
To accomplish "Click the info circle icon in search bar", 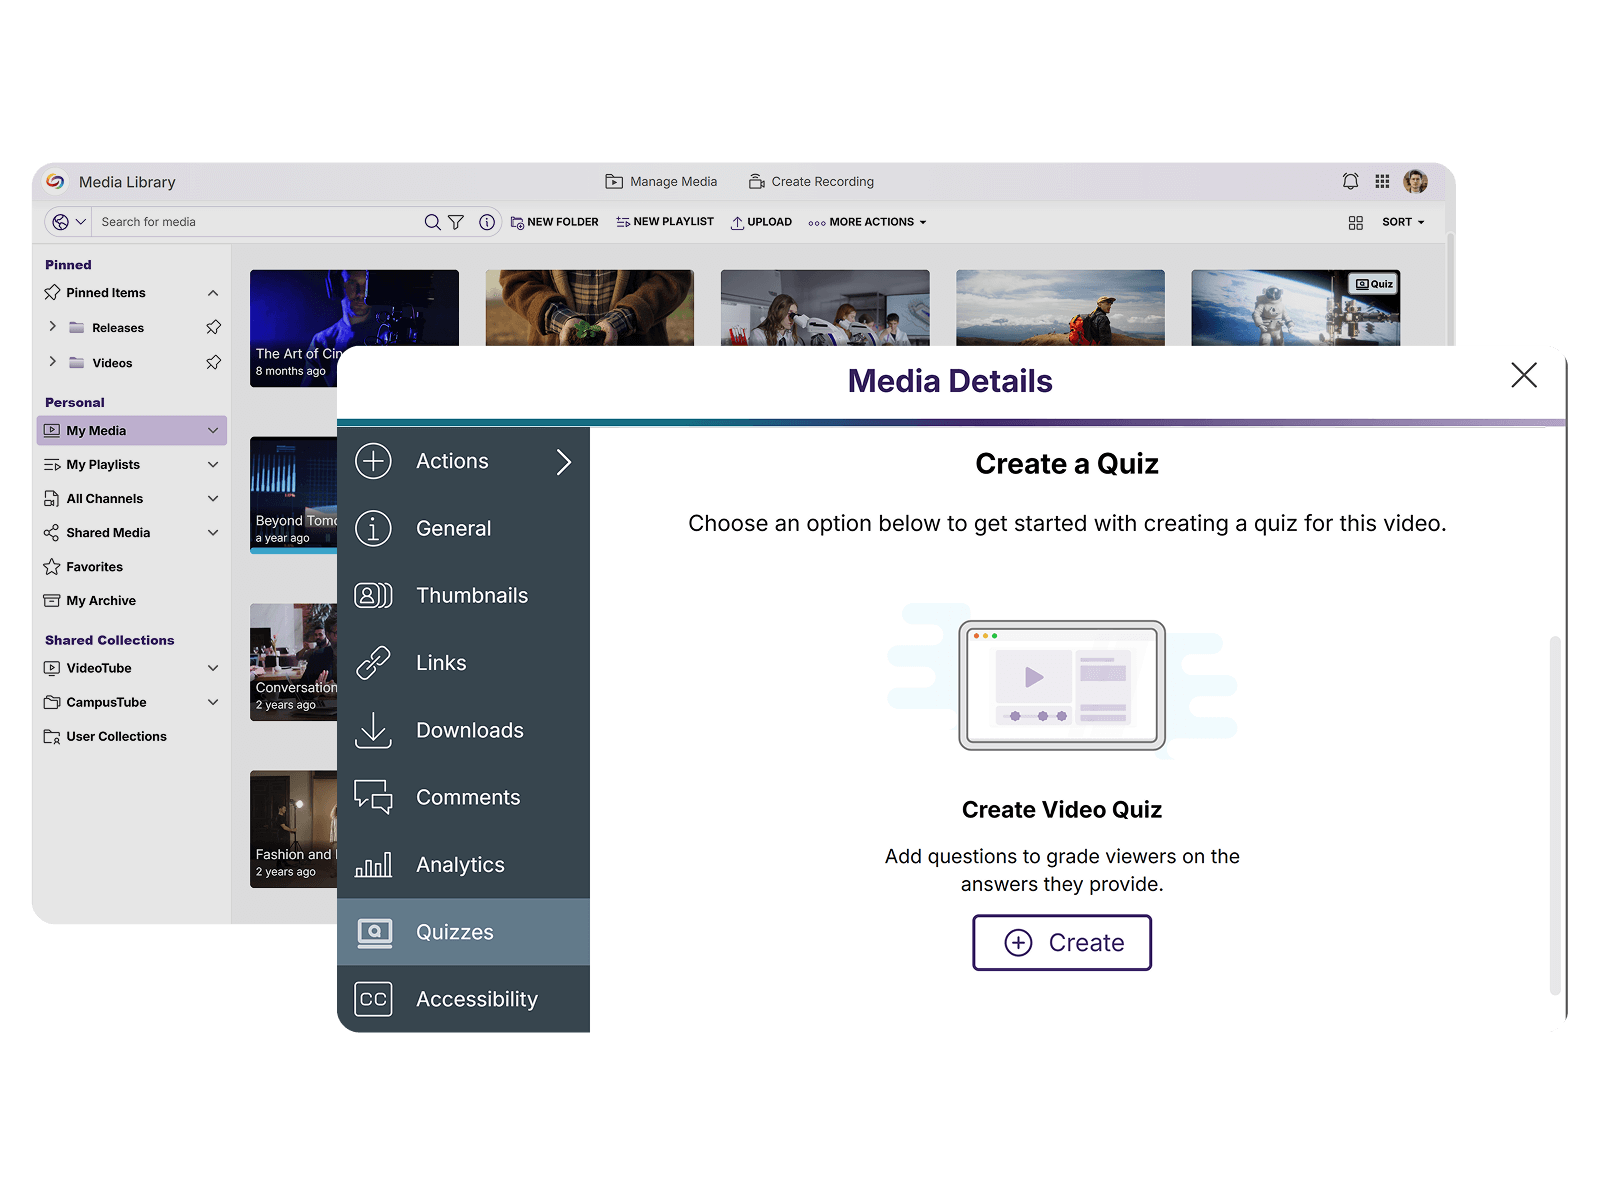I will point(487,222).
